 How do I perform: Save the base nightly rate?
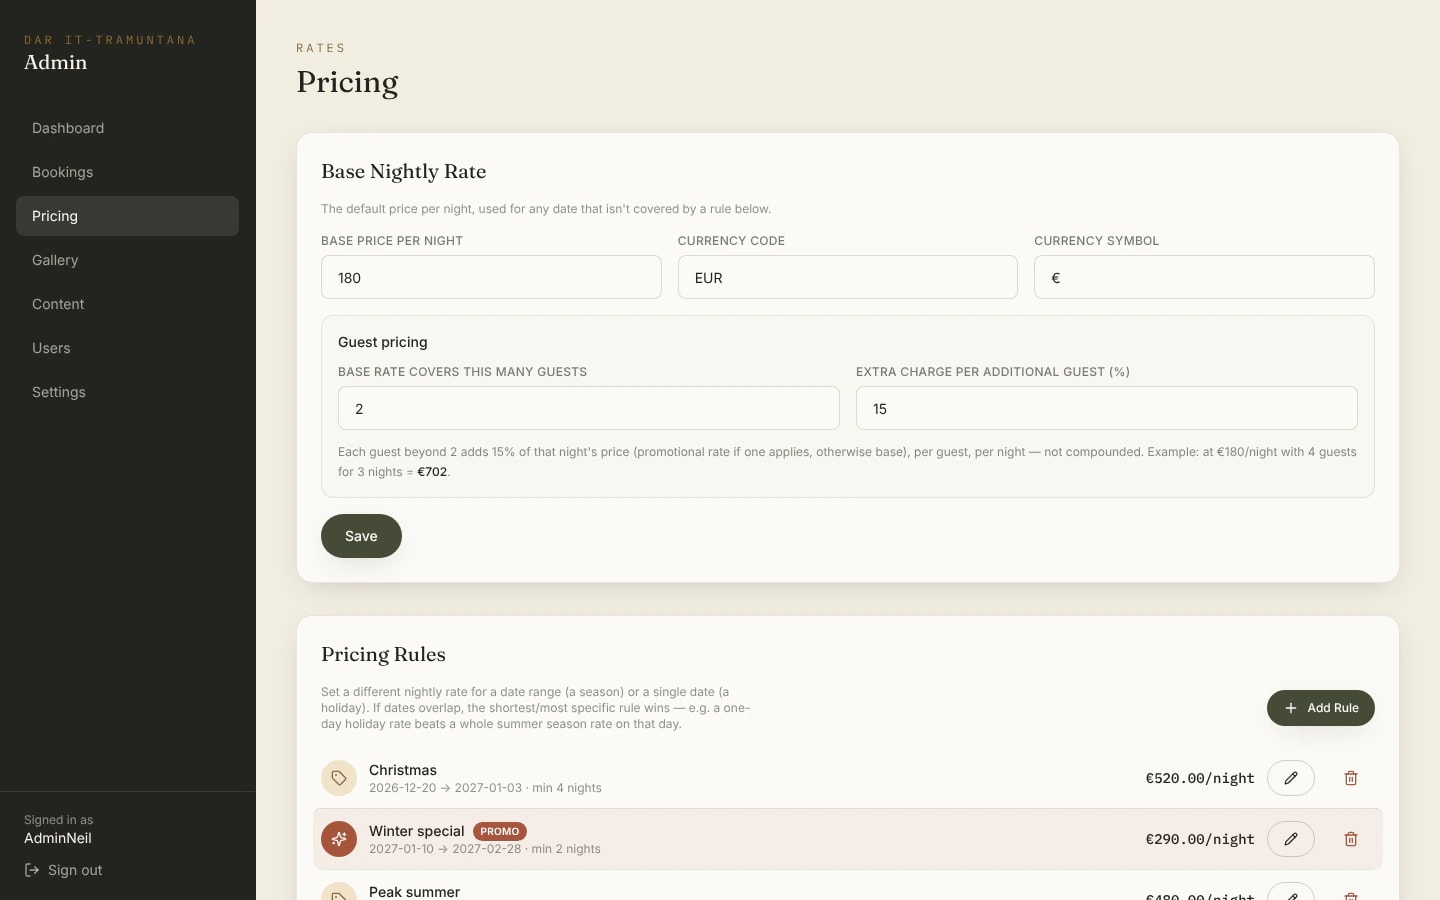coord(361,536)
